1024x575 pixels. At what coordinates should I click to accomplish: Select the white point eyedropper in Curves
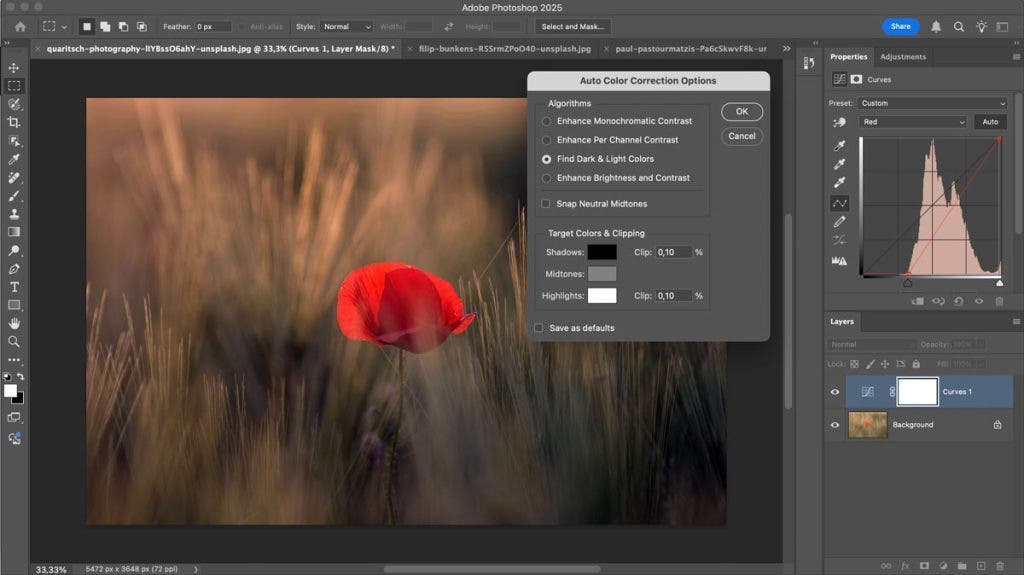coord(840,182)
